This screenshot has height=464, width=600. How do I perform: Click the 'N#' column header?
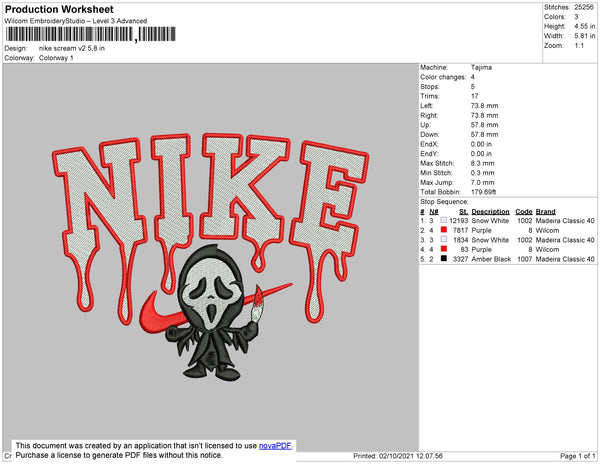coord(434,212)
